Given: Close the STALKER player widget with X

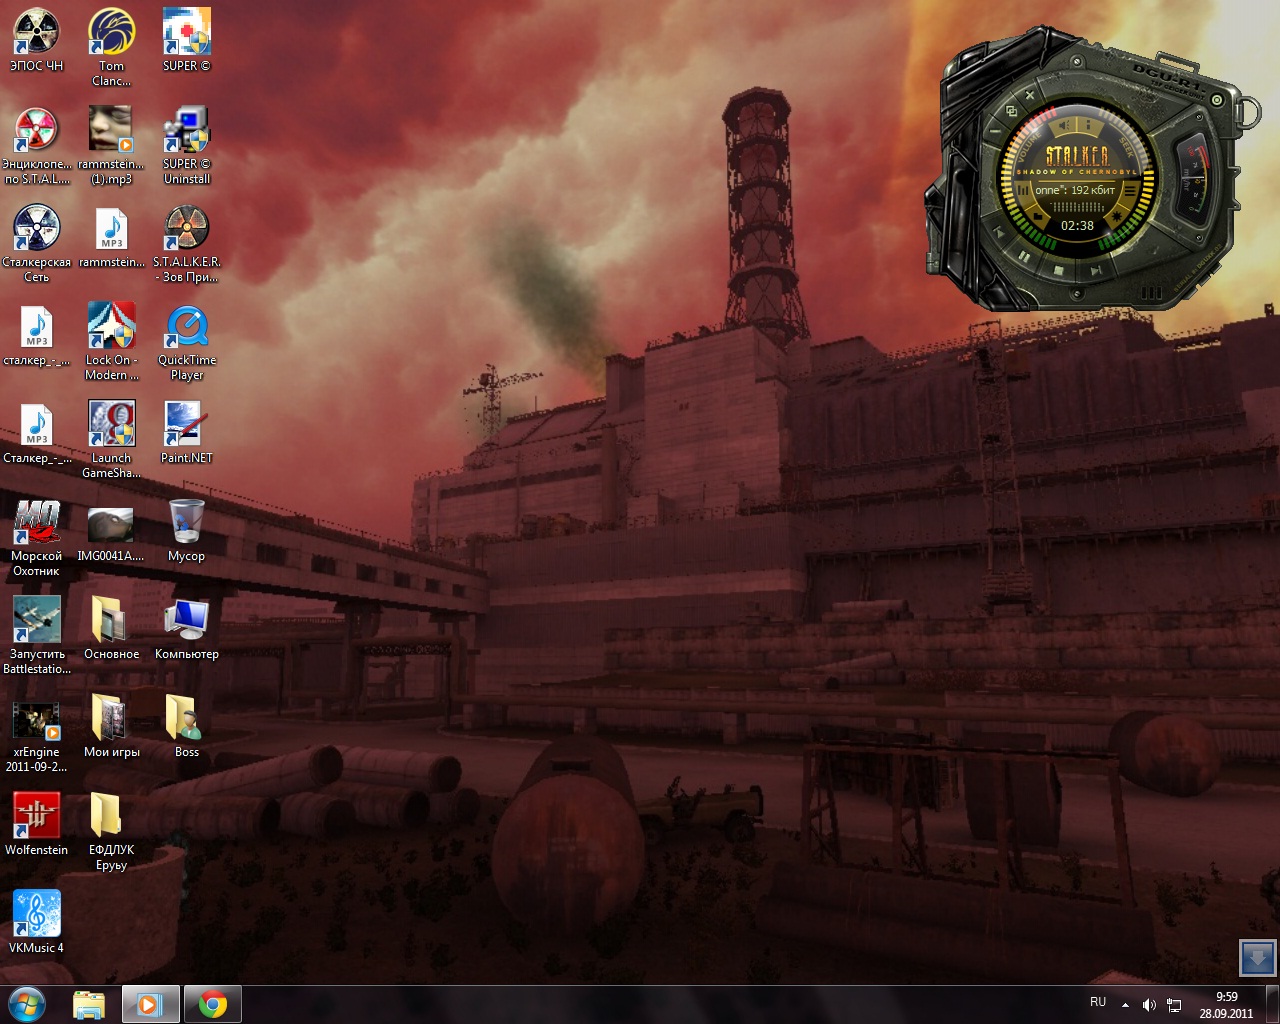Looking at the screenshot, I should (1030, 96).
